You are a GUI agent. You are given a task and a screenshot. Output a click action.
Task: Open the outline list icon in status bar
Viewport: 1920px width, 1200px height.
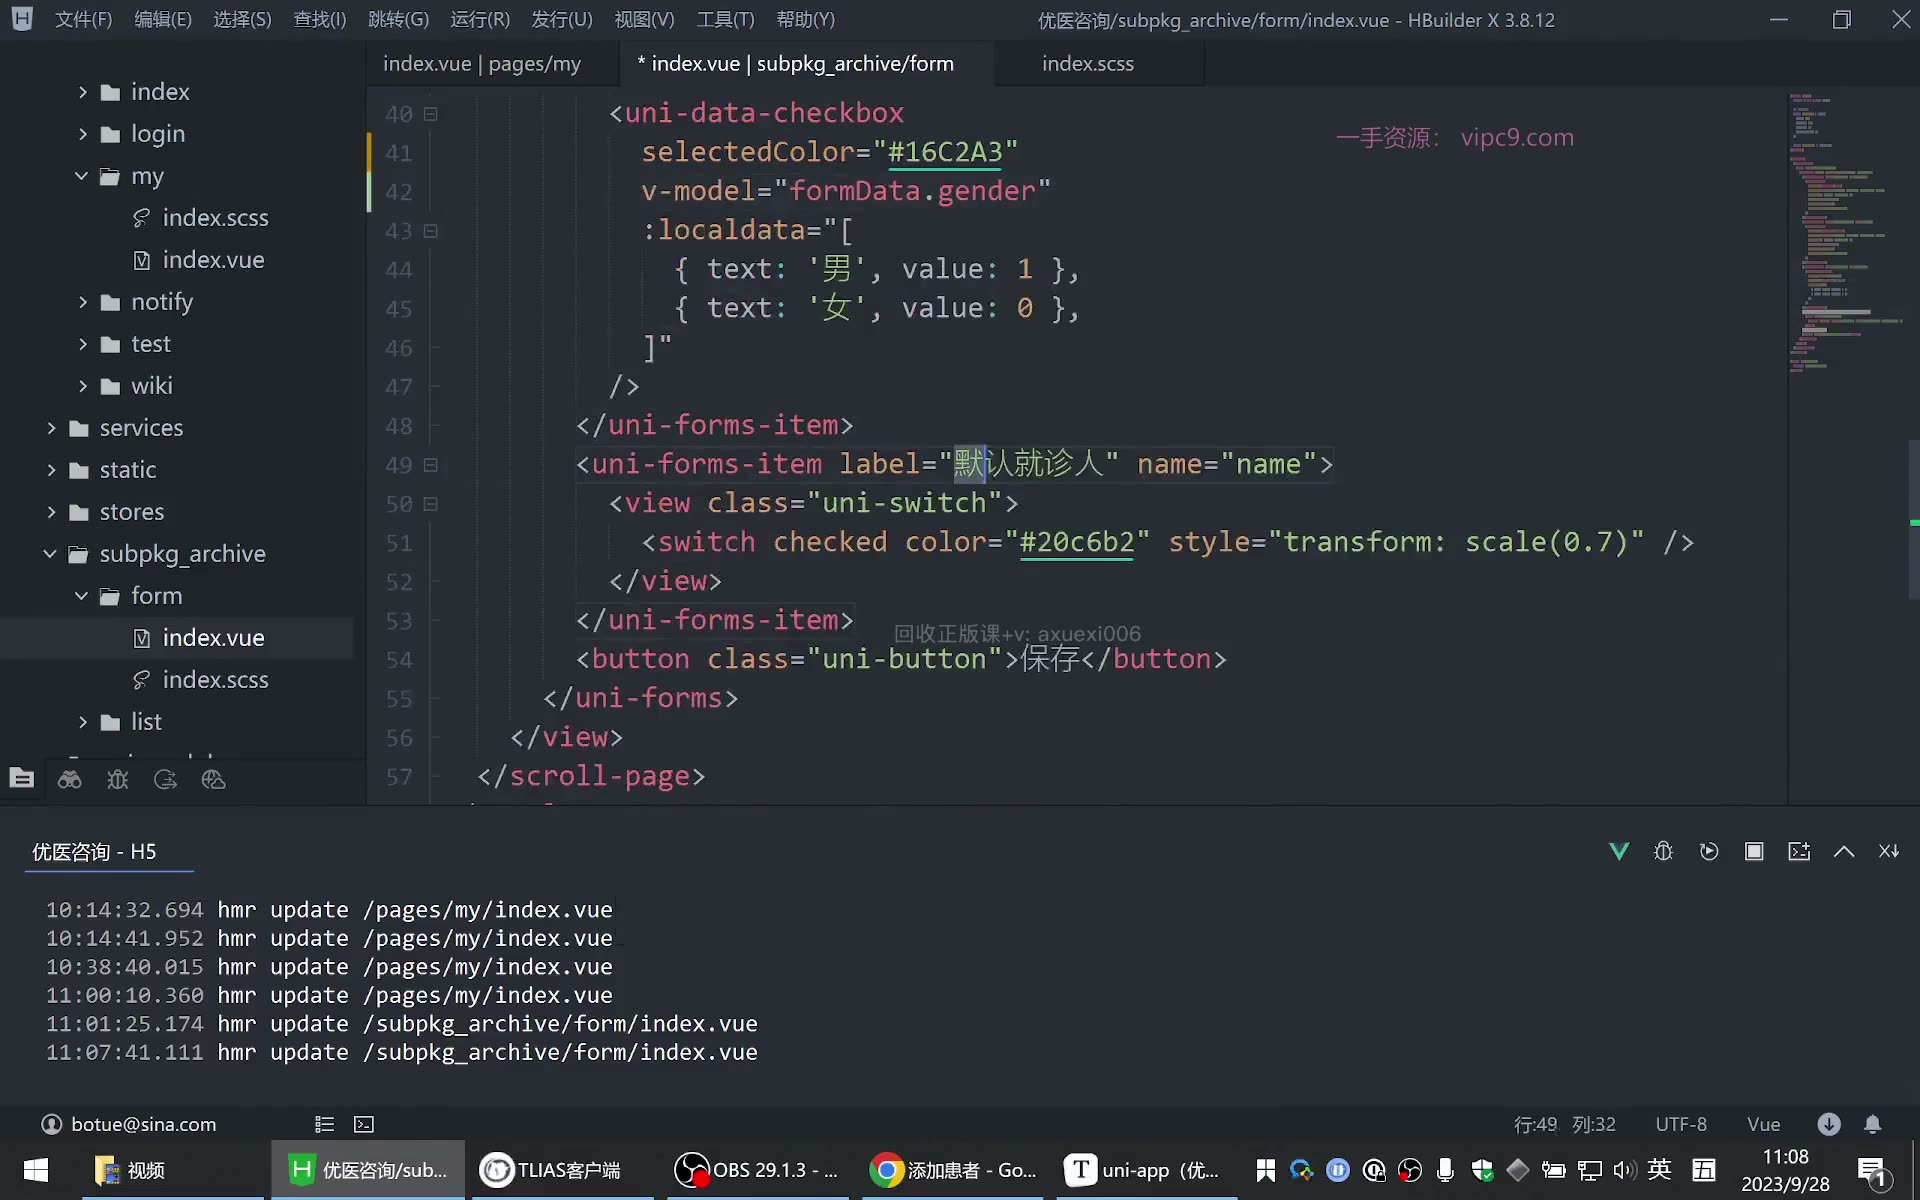click(324, 1124)
